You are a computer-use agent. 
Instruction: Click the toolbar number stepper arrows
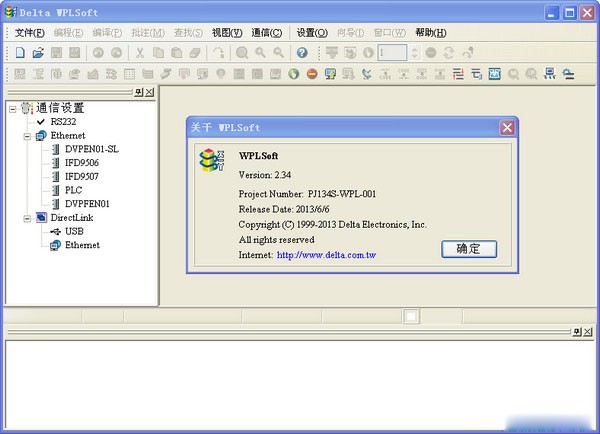pyautogui.click(x=414, y=52)
